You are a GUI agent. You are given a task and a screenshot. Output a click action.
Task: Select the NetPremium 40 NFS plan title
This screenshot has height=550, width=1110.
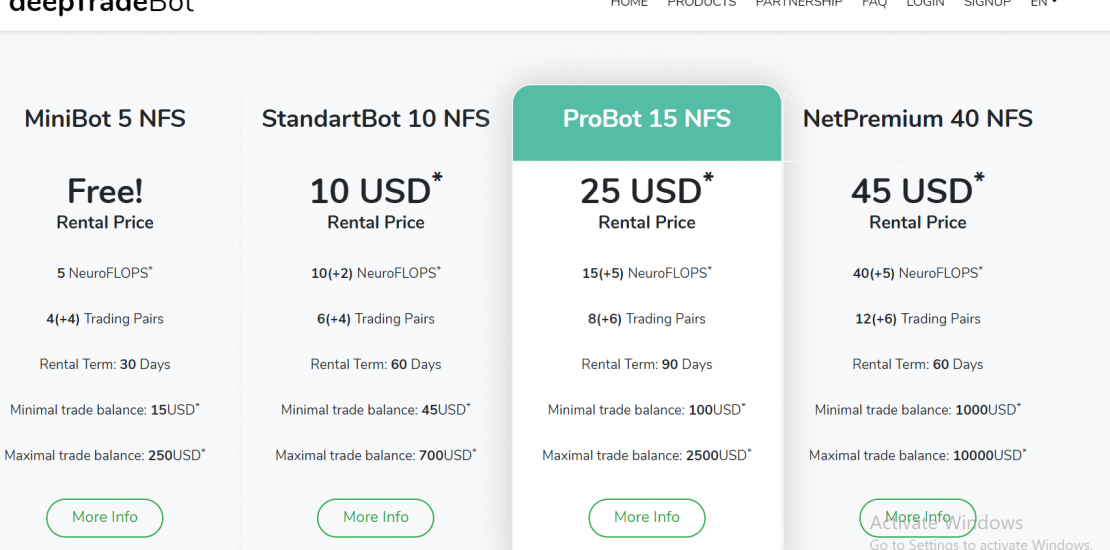click(917, 119)
